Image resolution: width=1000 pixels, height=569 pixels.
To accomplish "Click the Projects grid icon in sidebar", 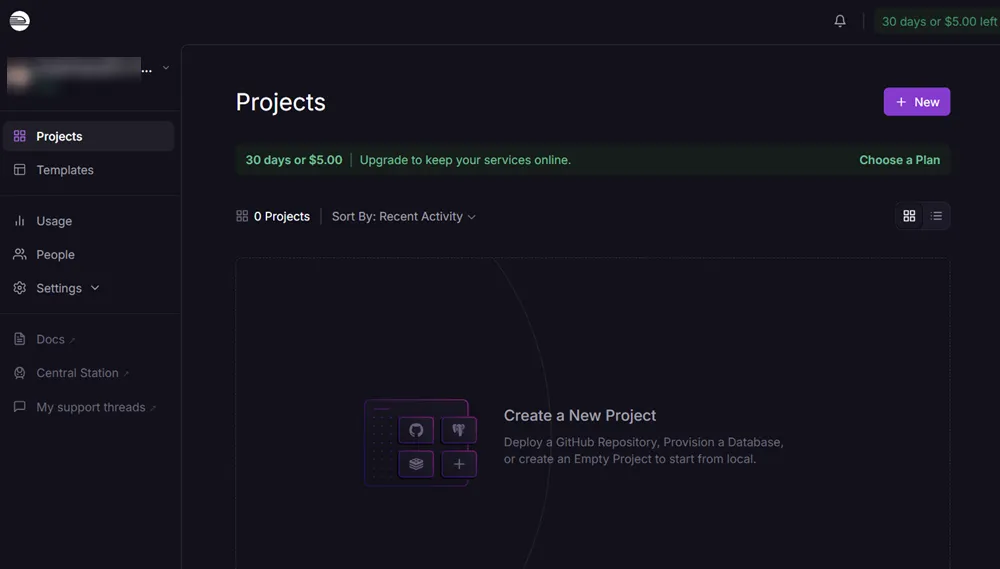I will pos(20,136).
